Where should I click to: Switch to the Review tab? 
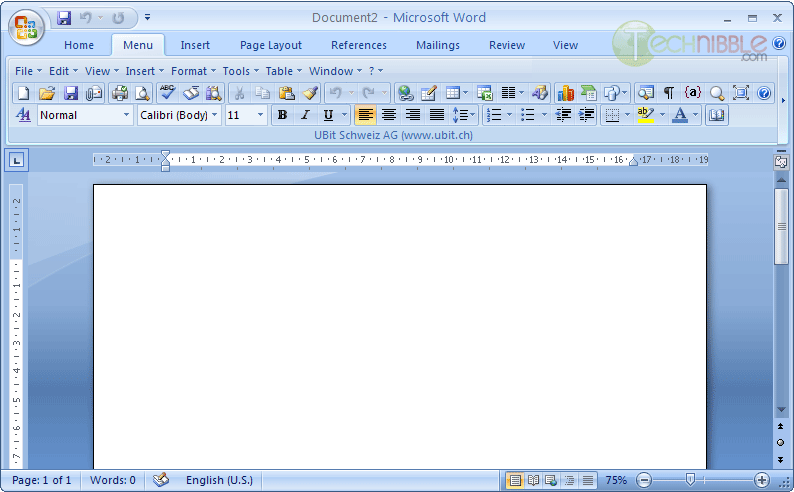506,45
